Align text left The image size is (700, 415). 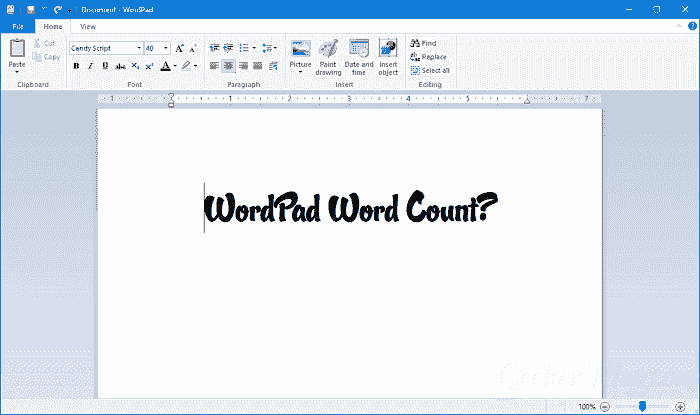[214, 66]
